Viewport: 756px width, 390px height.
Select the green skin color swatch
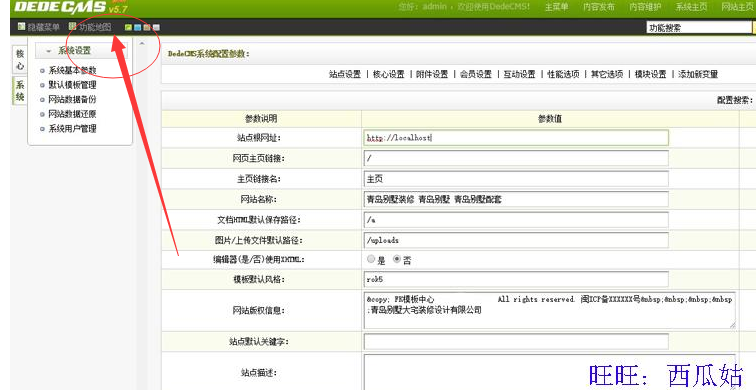click(x=128, y=27)
